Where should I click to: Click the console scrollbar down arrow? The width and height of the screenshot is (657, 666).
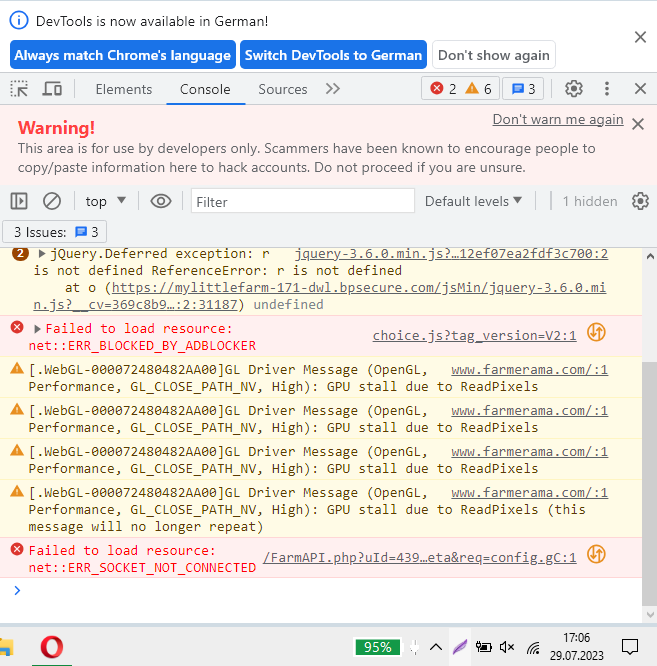click(x=650, y=614)
